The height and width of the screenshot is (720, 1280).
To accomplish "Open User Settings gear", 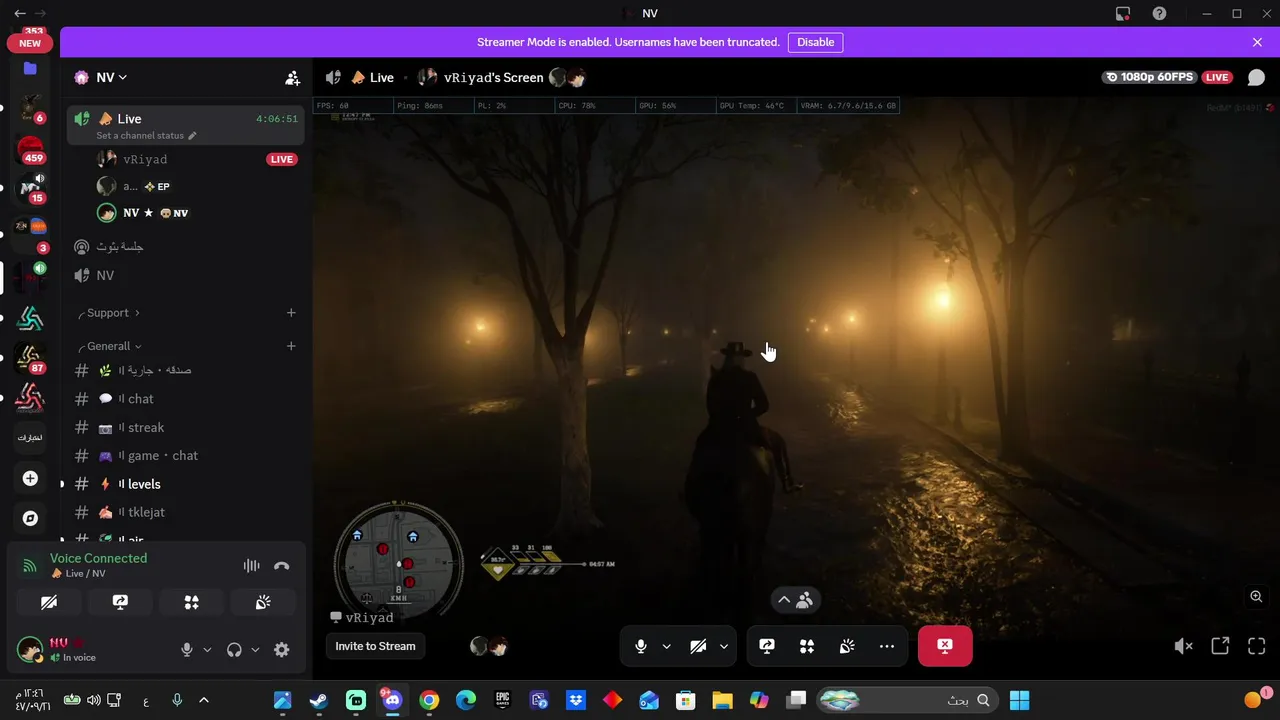I will pos(282,650).
